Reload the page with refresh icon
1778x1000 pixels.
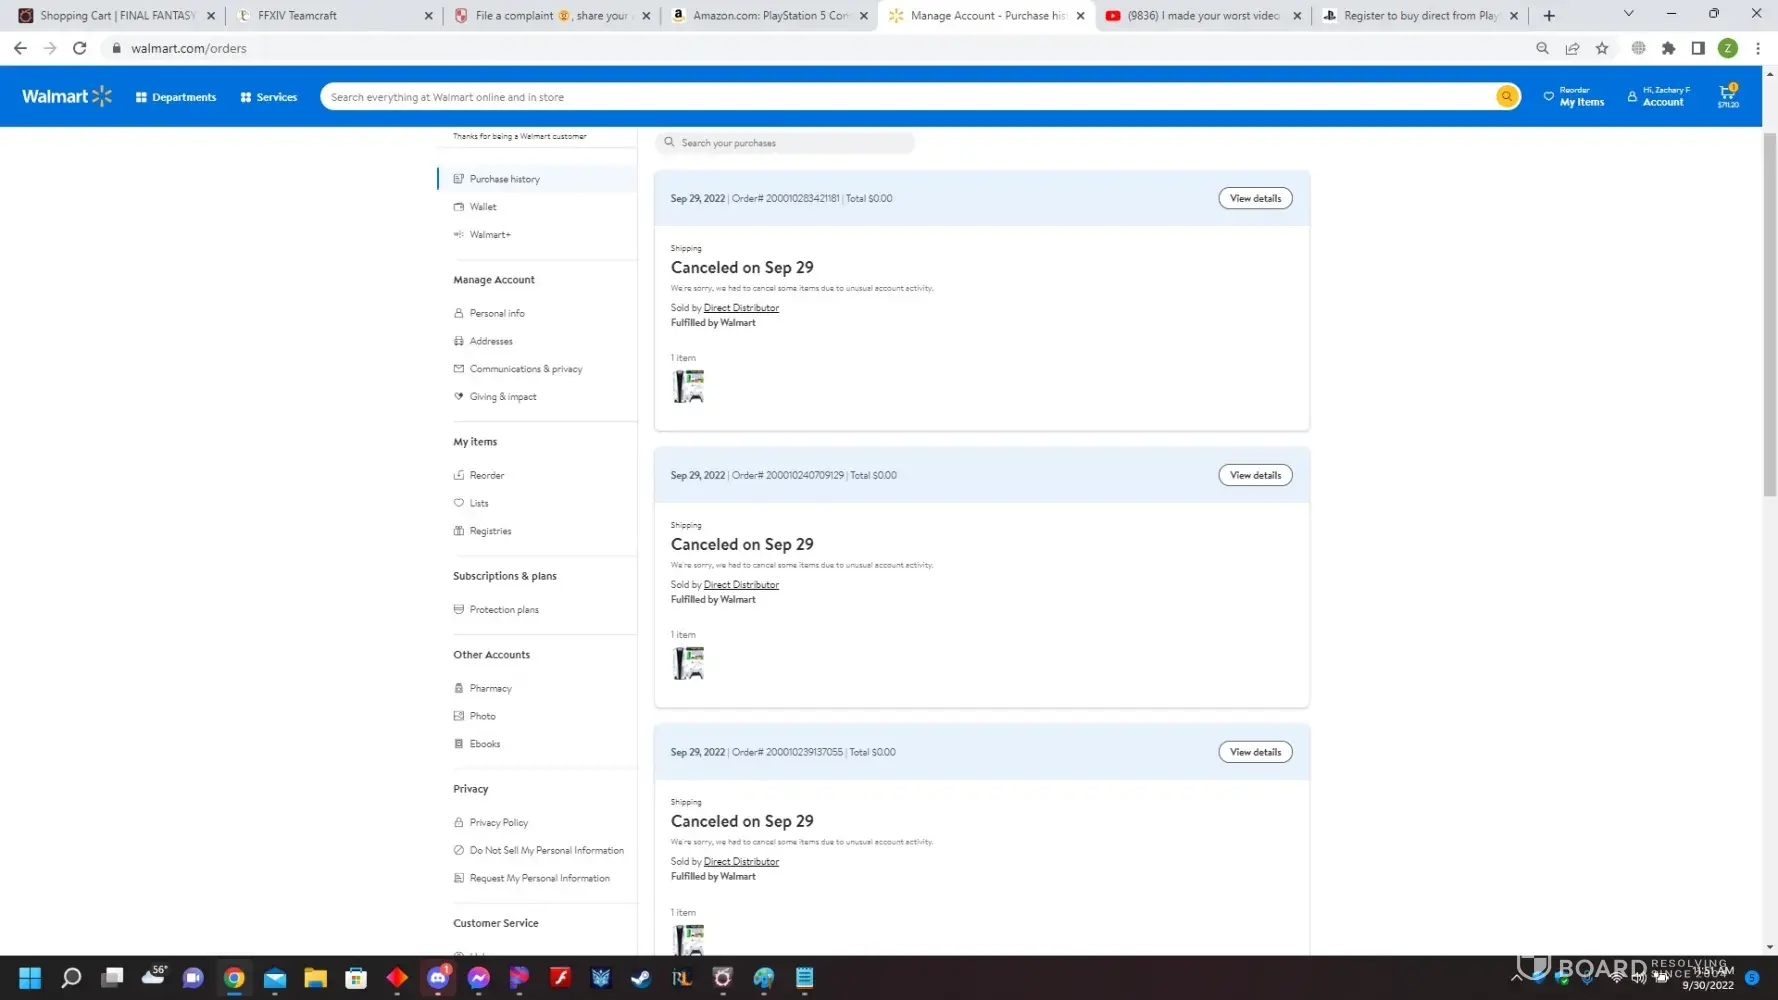tap(80, 48)
